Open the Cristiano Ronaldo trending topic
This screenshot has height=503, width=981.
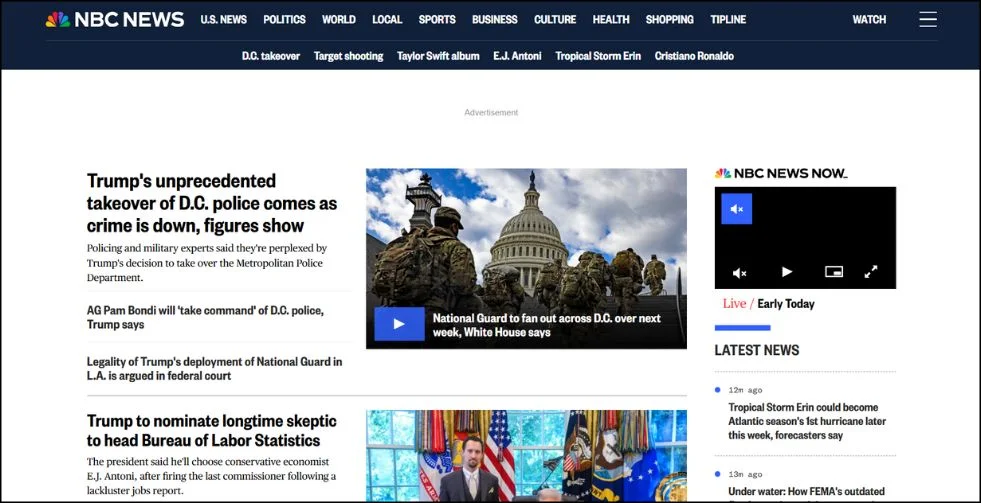click(x=694, y=56)
